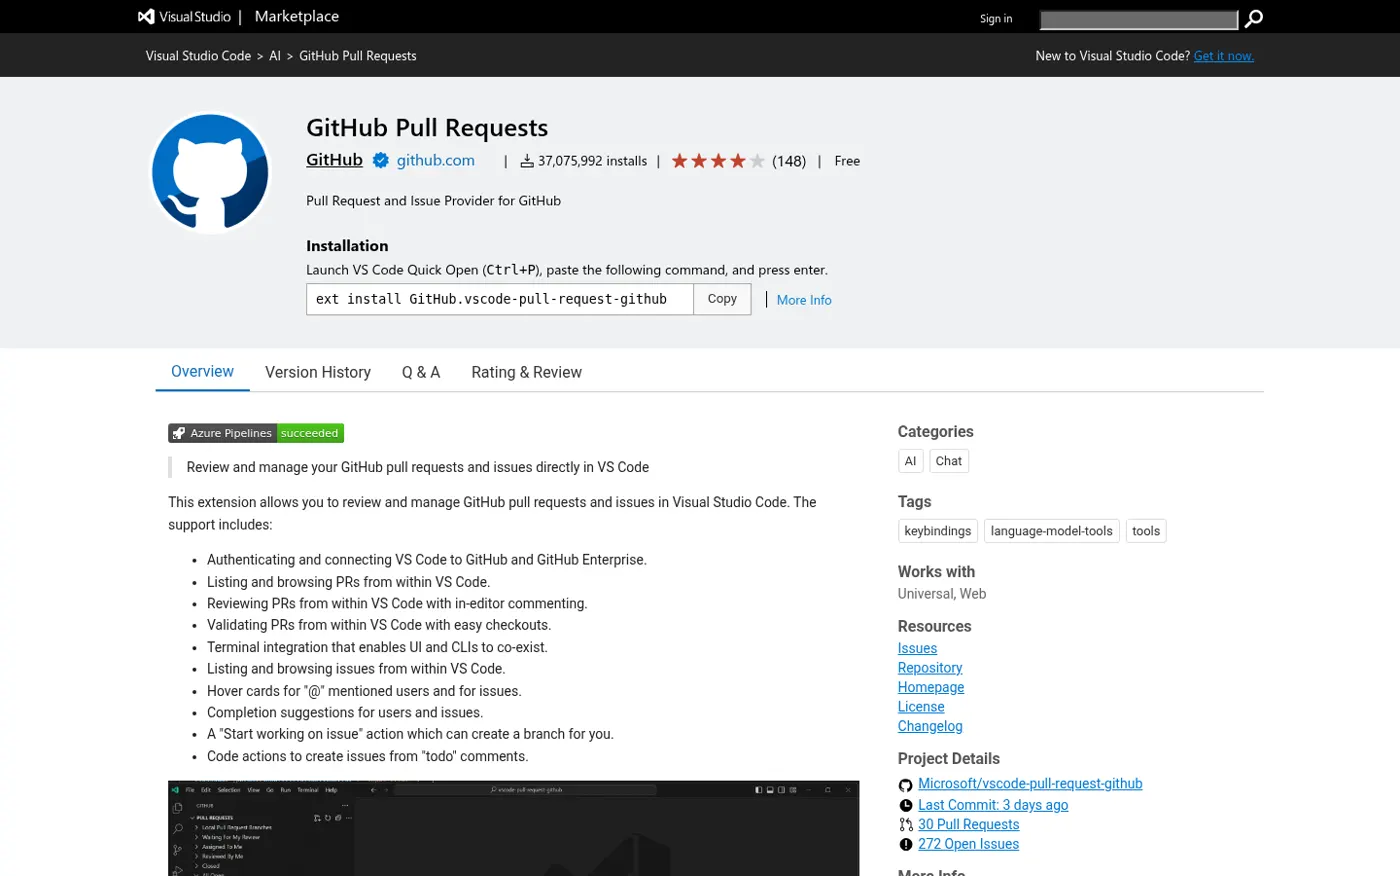Open the 30 Pull Requests link
This screenshot has width=1400, height=876.
pos(969,825)
